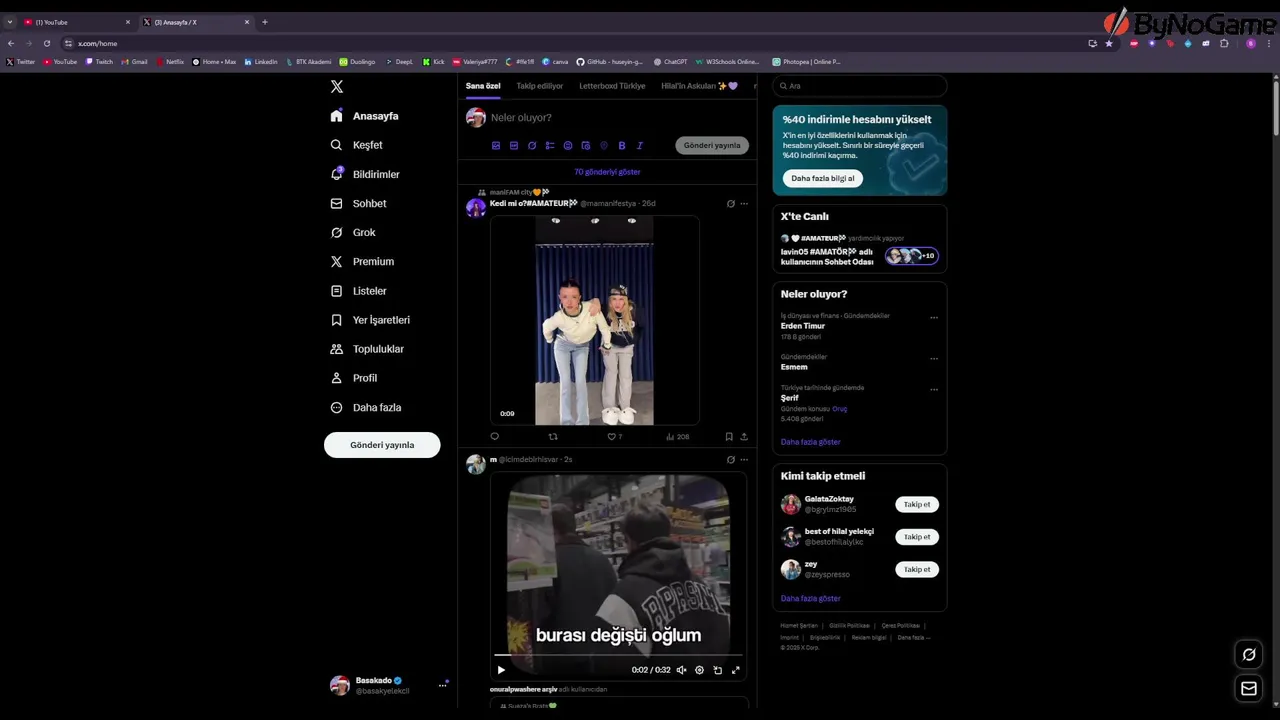Screen dimensions: 1280x720
Task: Open Twitch bookmark in bookmarks bar
Action: coord(99,62)
